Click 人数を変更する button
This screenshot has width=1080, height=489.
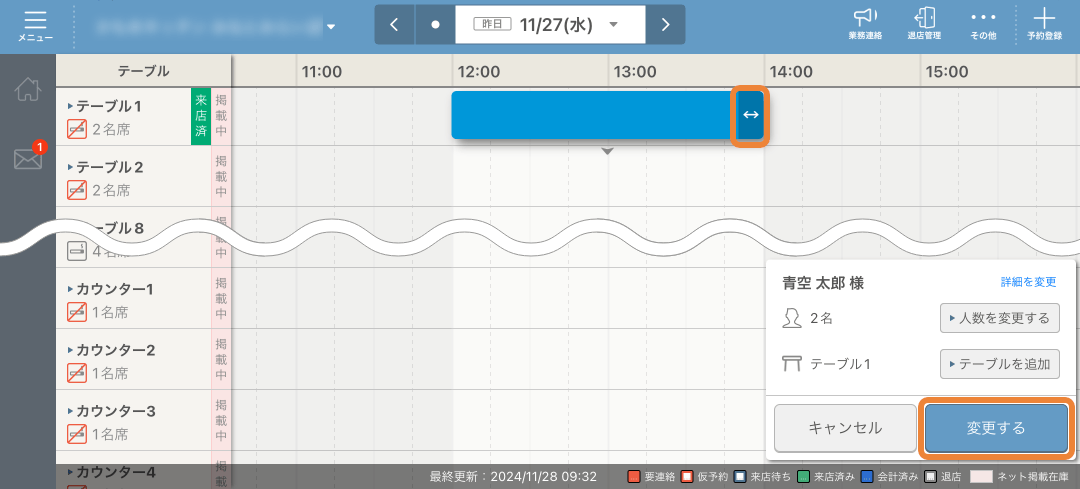click(x=999, y=318)
